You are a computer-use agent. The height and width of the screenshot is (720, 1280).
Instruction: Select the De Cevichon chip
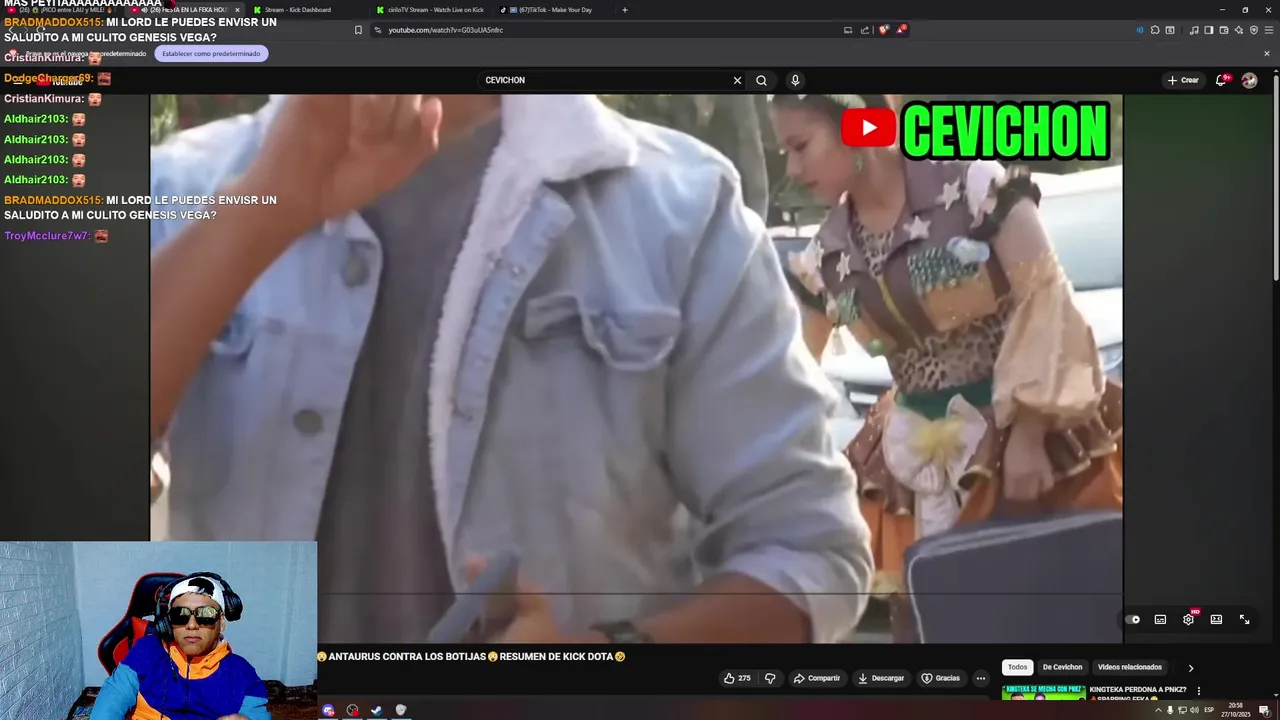(x=1062, y=667)
